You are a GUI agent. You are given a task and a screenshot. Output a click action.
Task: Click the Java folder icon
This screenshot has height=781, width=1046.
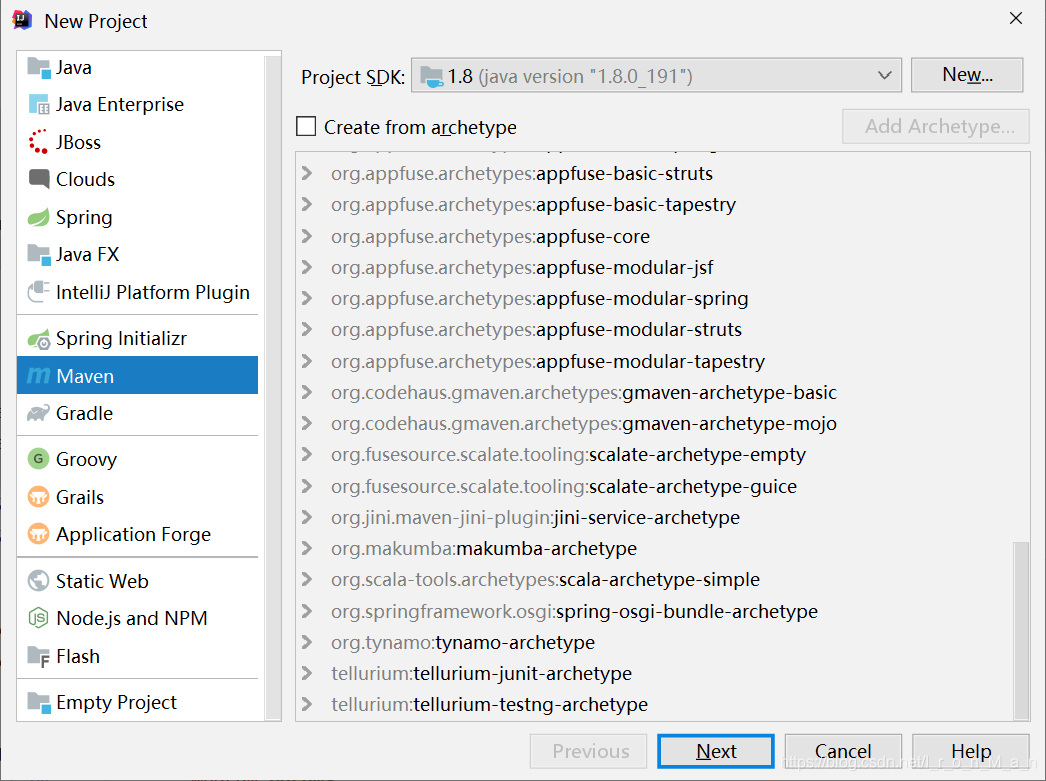39,67
